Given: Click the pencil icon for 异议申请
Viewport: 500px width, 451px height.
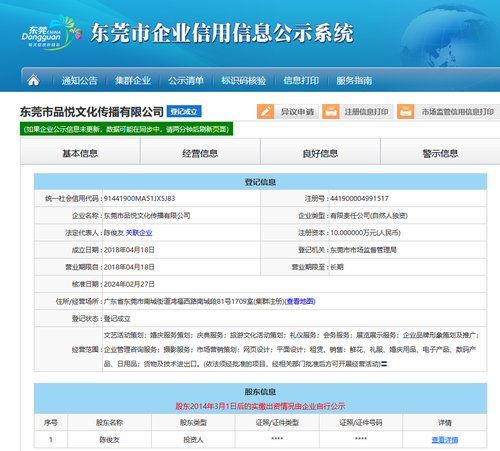Looking at the screenshot, I should (x=265, y=111).
